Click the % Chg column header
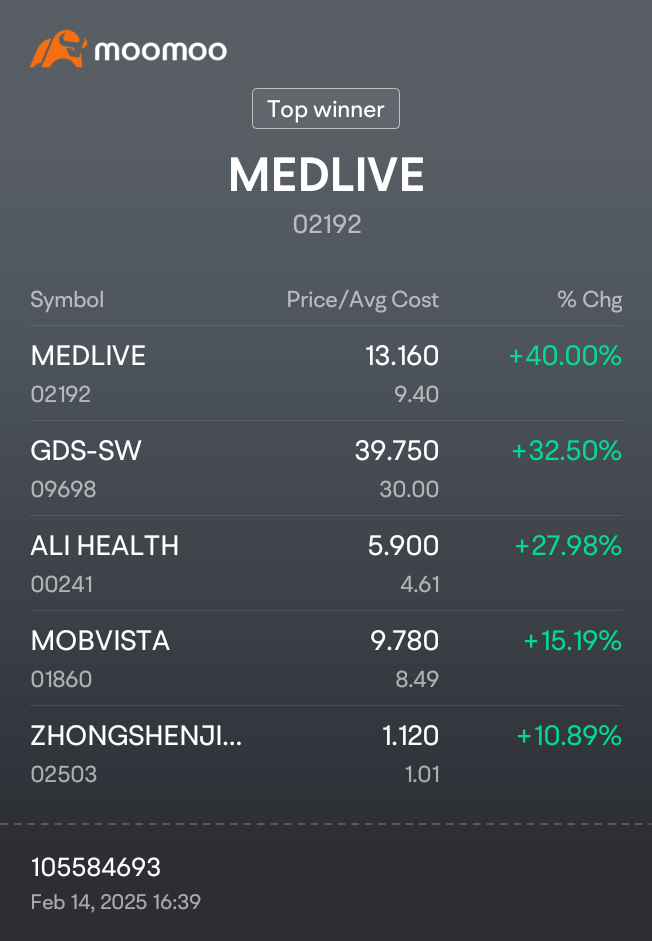This screenshot has height=941, width=652. 590,299
